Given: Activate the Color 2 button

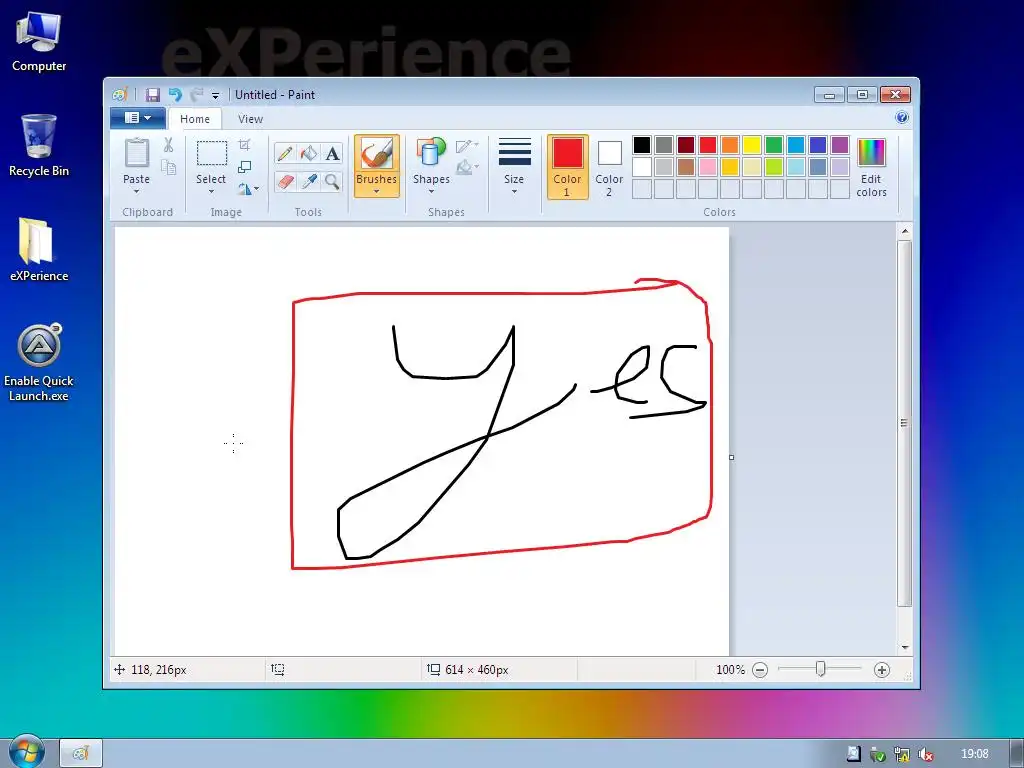Looking at the screenshot, I should coord(609,167).
